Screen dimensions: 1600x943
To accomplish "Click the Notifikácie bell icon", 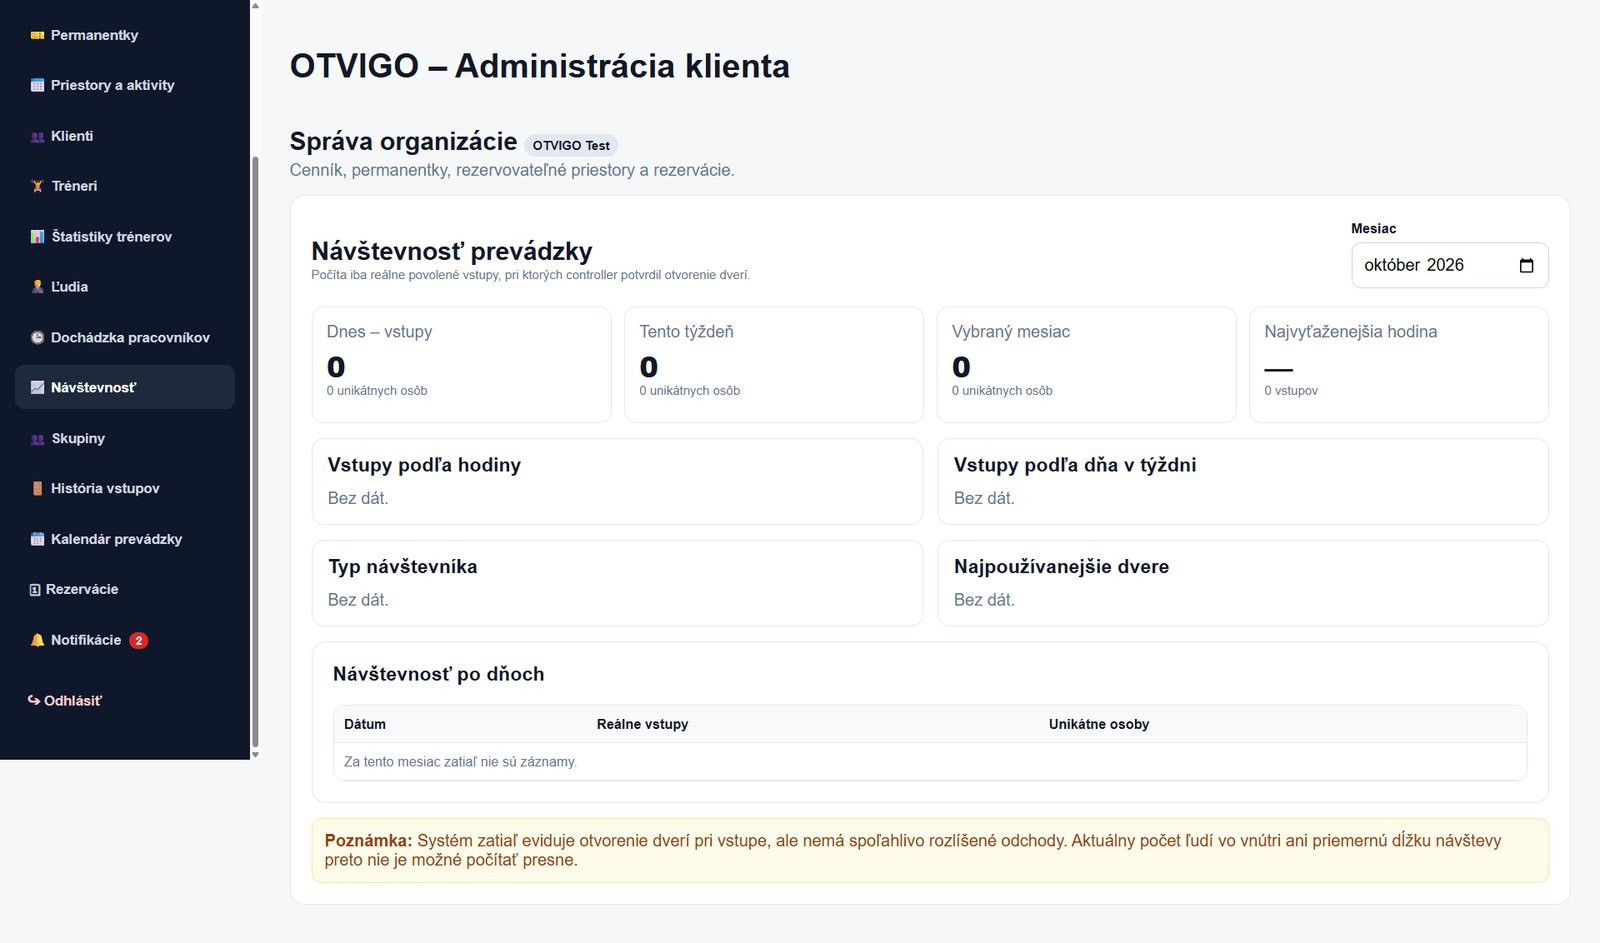I will 37,640.
